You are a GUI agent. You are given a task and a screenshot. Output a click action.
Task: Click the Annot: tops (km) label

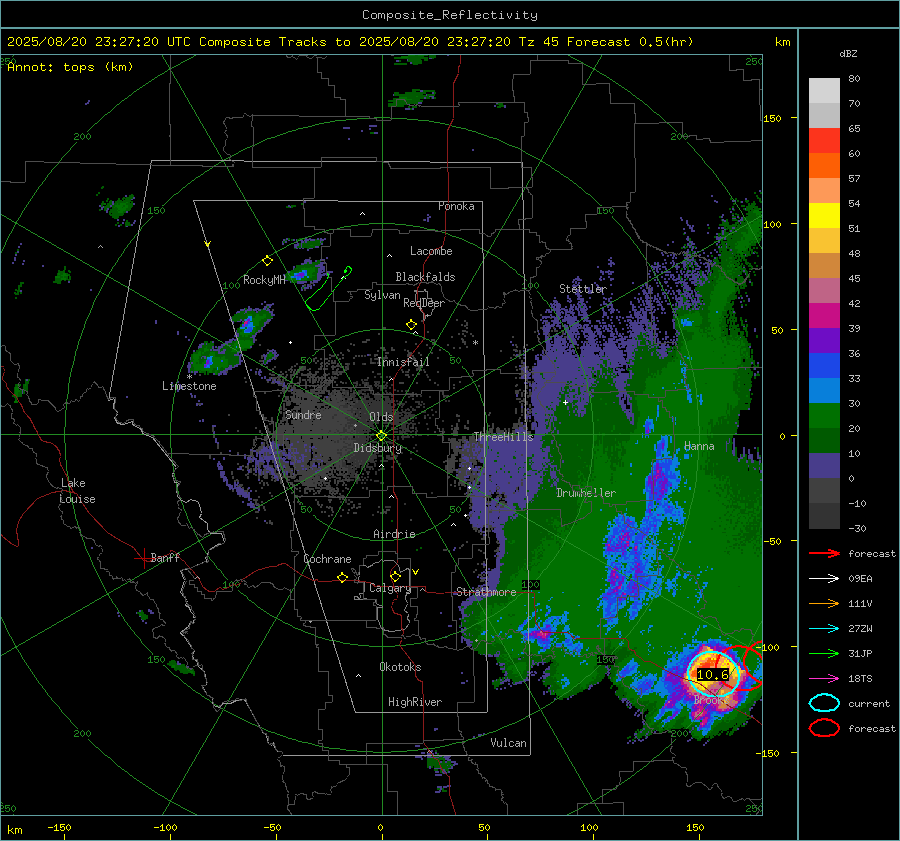[x=70, y=67]
